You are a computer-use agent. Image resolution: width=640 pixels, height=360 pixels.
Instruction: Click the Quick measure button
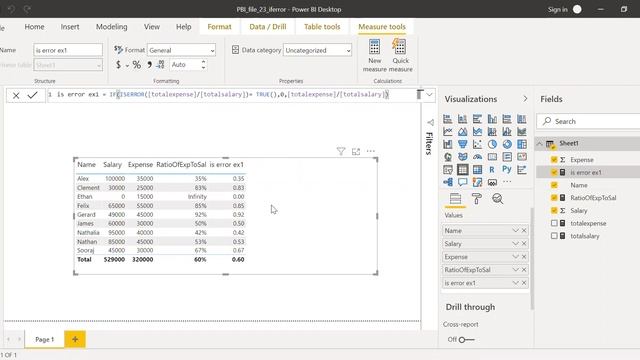[400, 56]
